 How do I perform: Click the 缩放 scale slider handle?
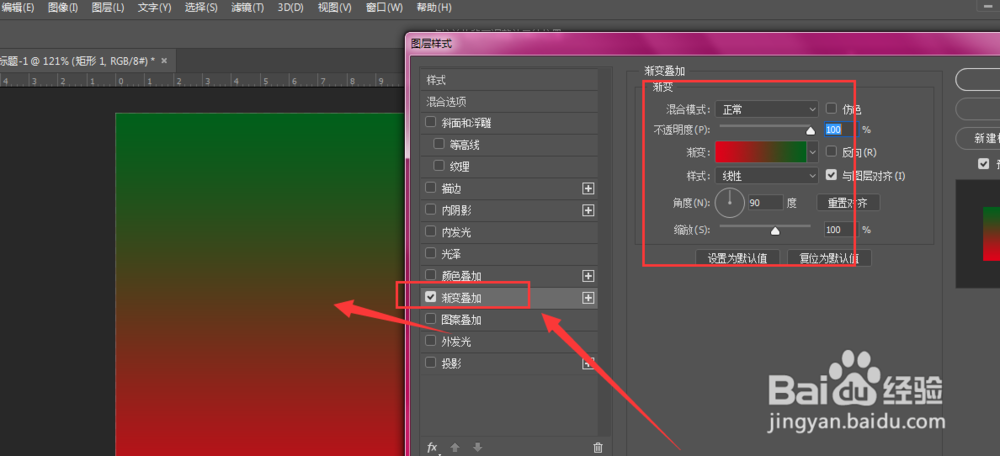(775, 230)
